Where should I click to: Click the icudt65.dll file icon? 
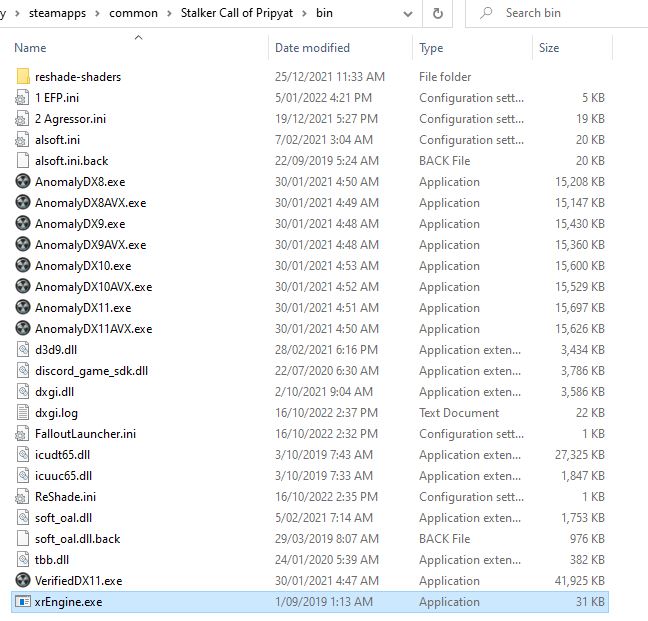coord(23,454)
